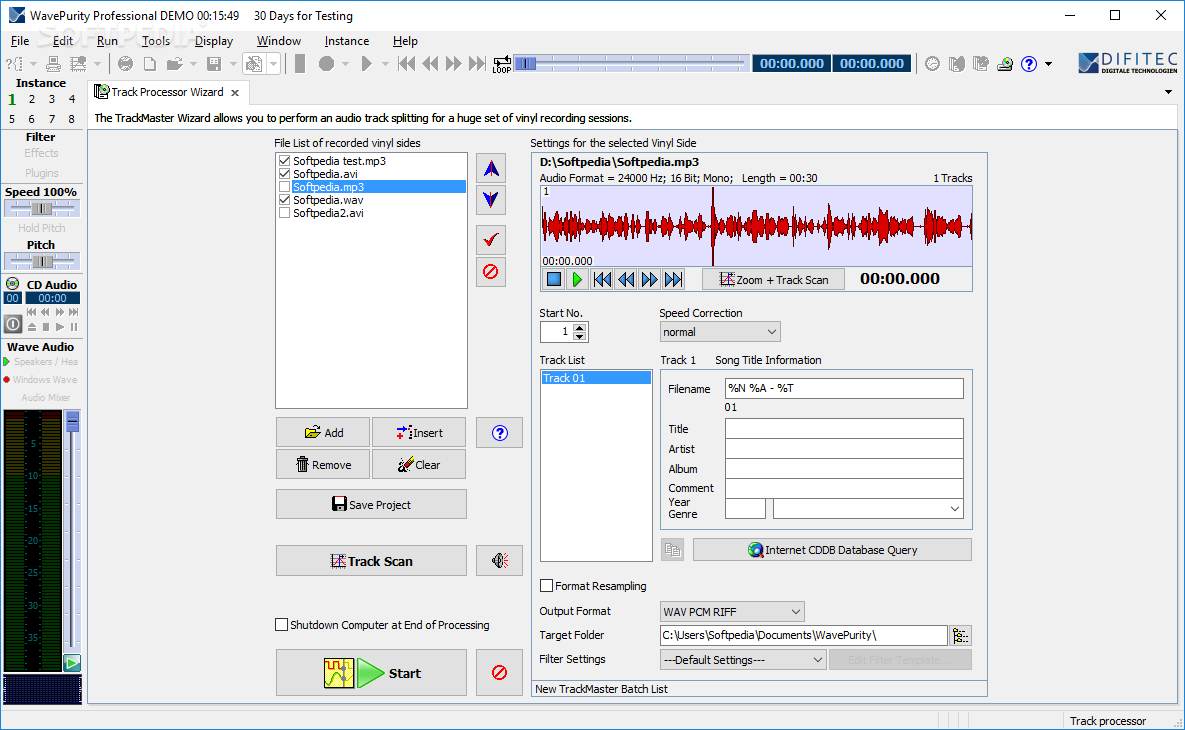Click Internet CDDB Database Query button
This screenshot has height=730, width=1185.
(832, 550)
